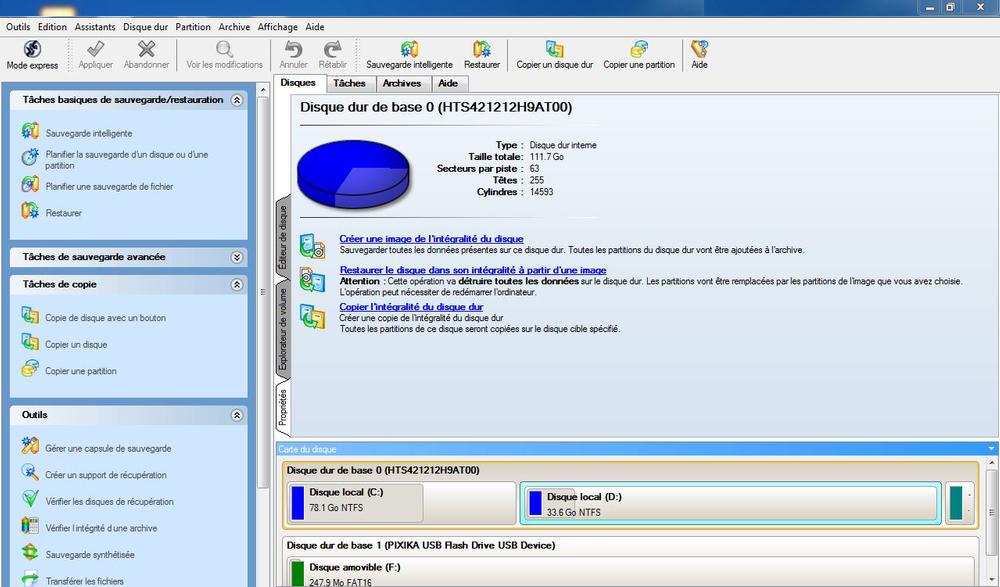Open the vertical Explorateur de volume tab

click(283, 329)
